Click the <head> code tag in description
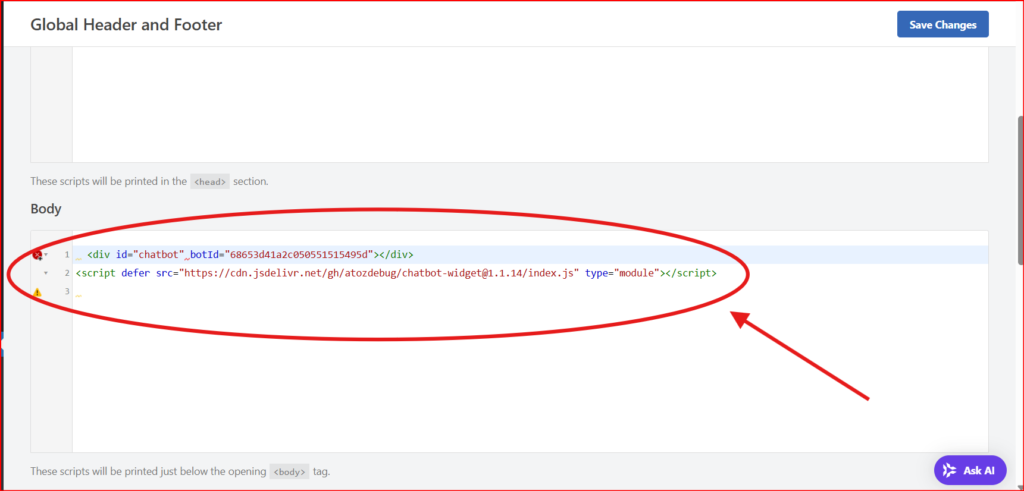1024x491 pixels. [x=210, y=182]
